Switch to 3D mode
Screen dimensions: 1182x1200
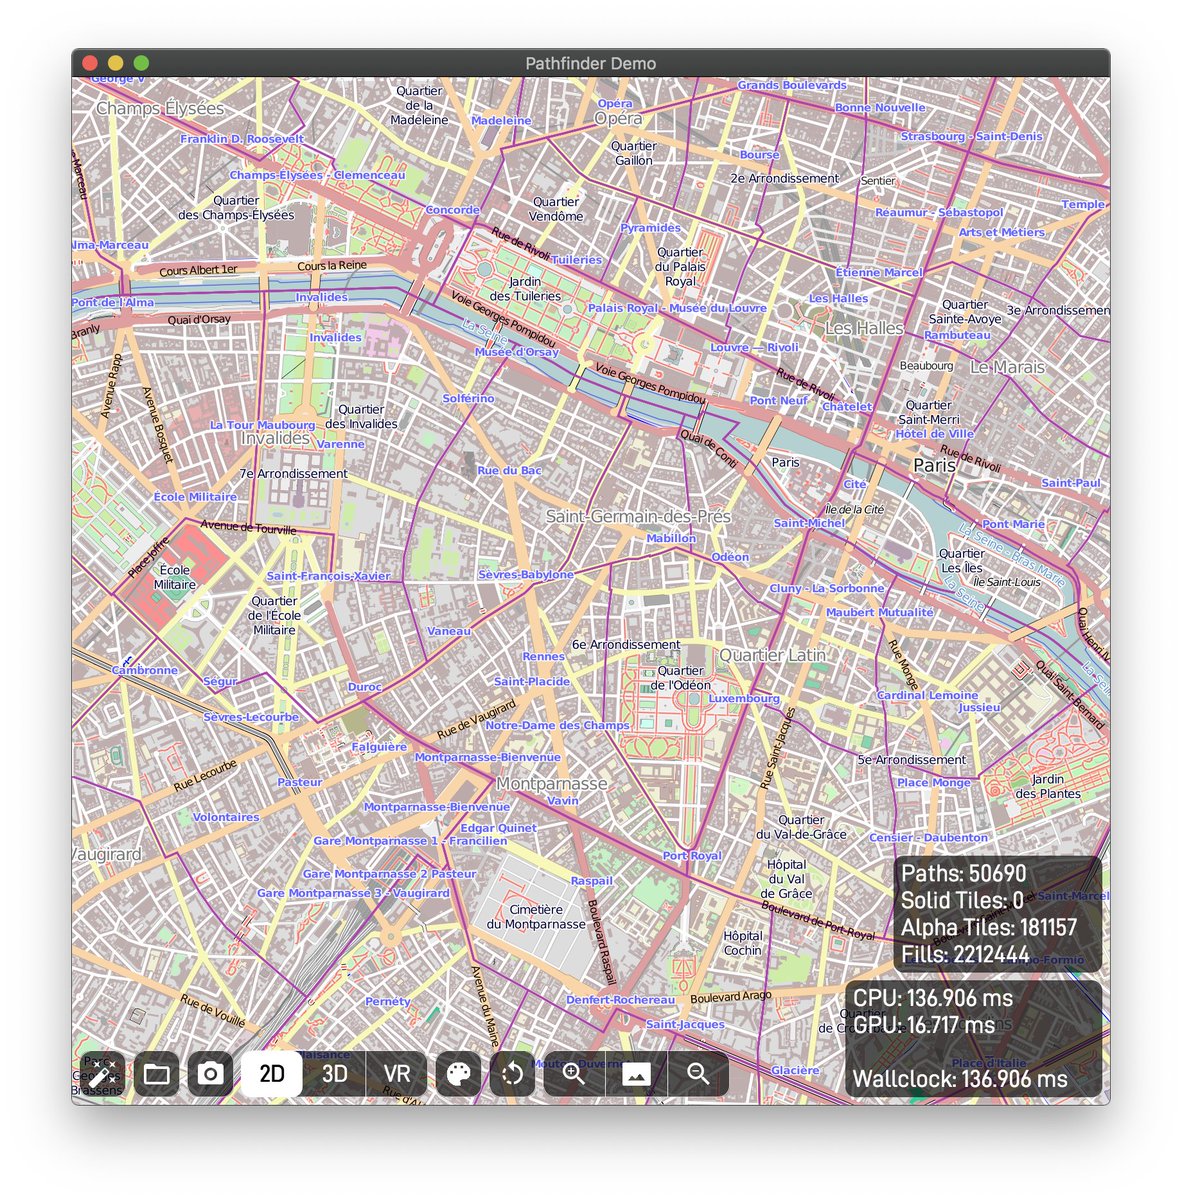pos(334,1074)
